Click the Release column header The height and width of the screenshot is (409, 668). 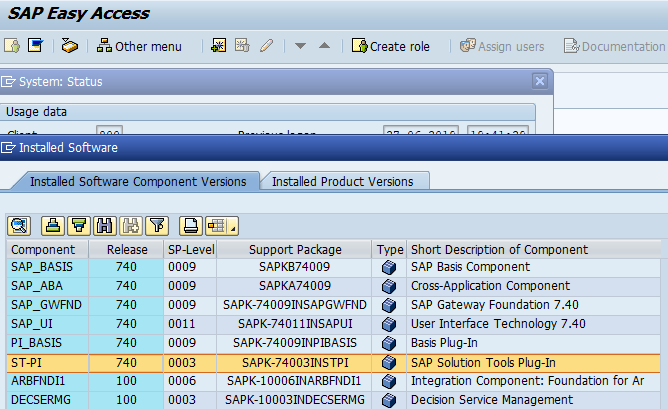click(127, 249)
